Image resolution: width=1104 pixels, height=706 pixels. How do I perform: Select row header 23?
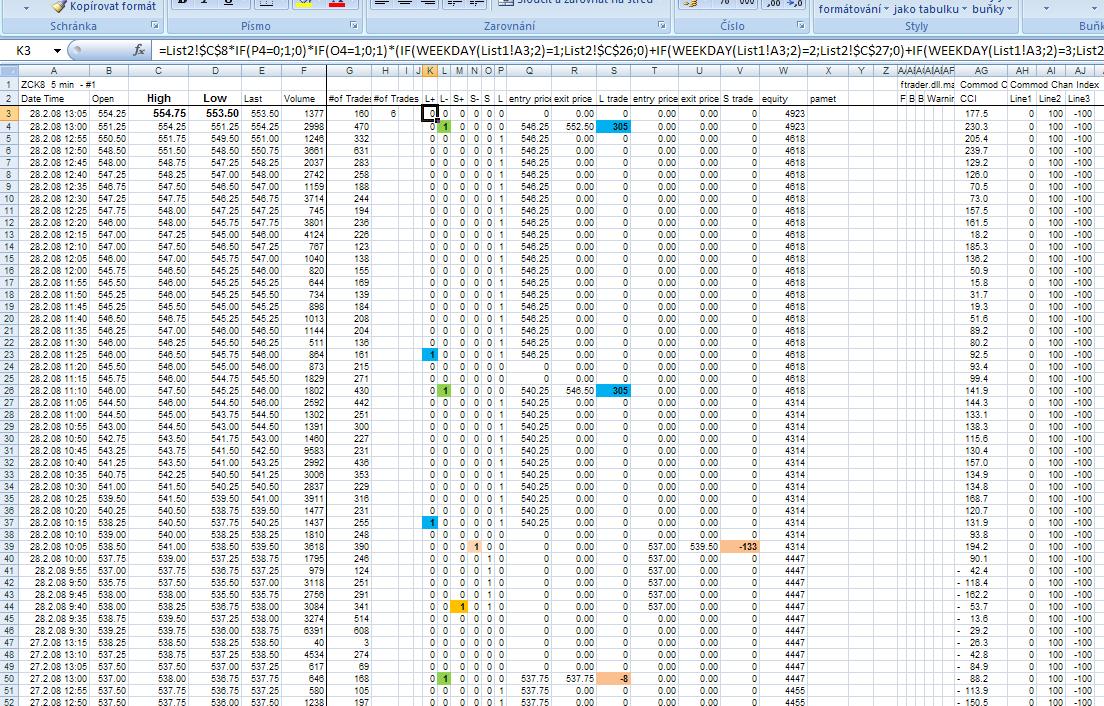pos(7,355)
